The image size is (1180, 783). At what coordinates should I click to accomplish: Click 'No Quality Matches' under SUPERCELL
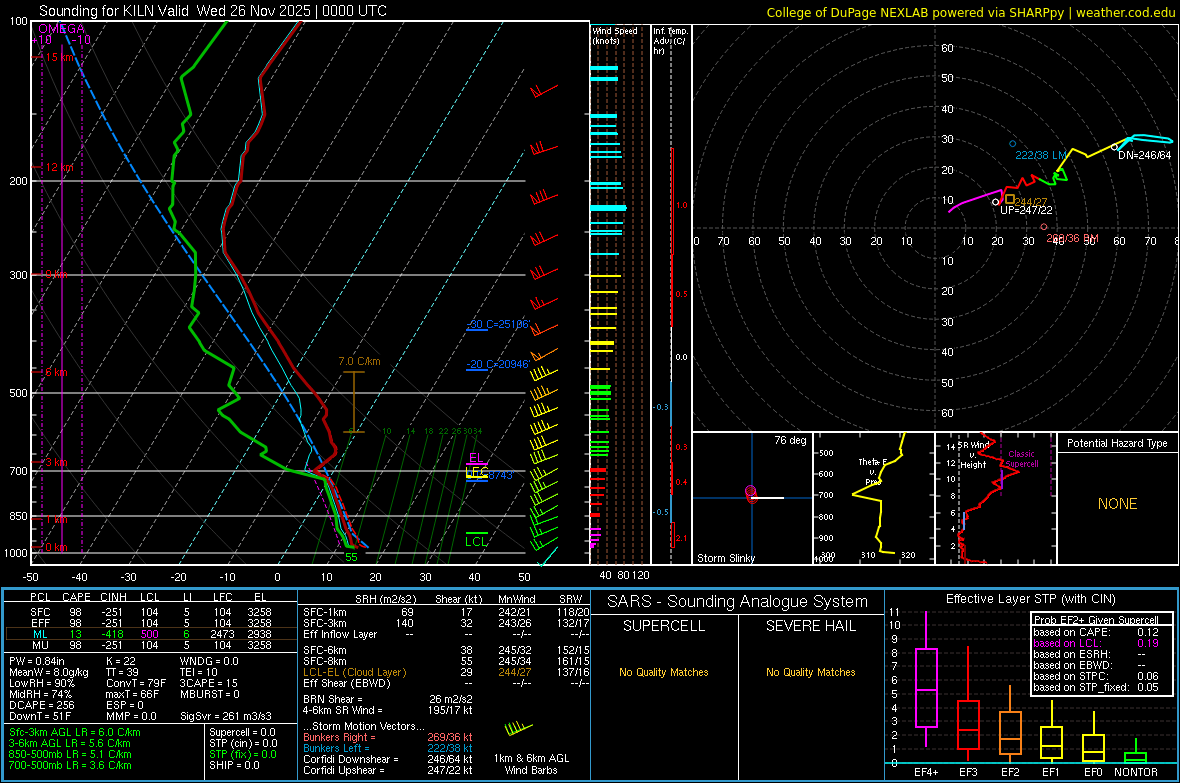[664, 672]
